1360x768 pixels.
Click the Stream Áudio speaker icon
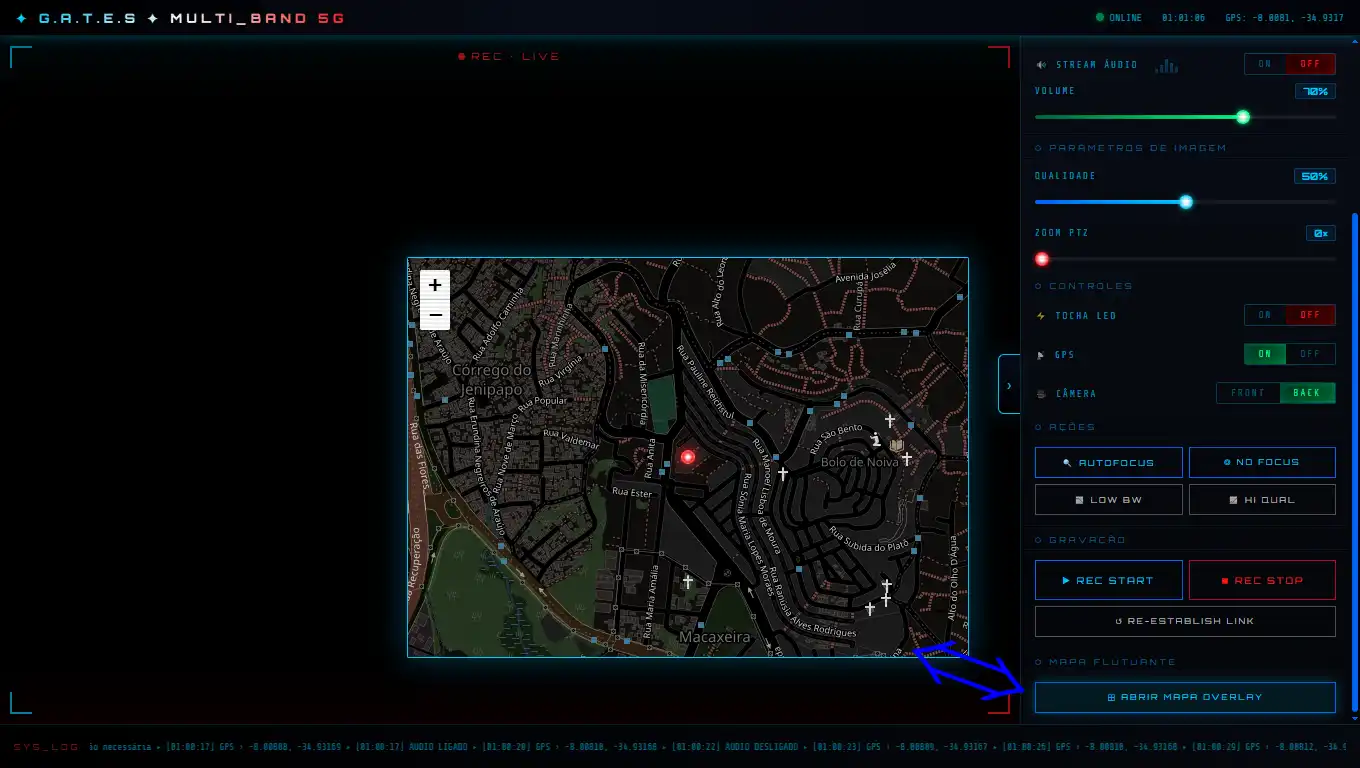click(x=1042, y=65)
